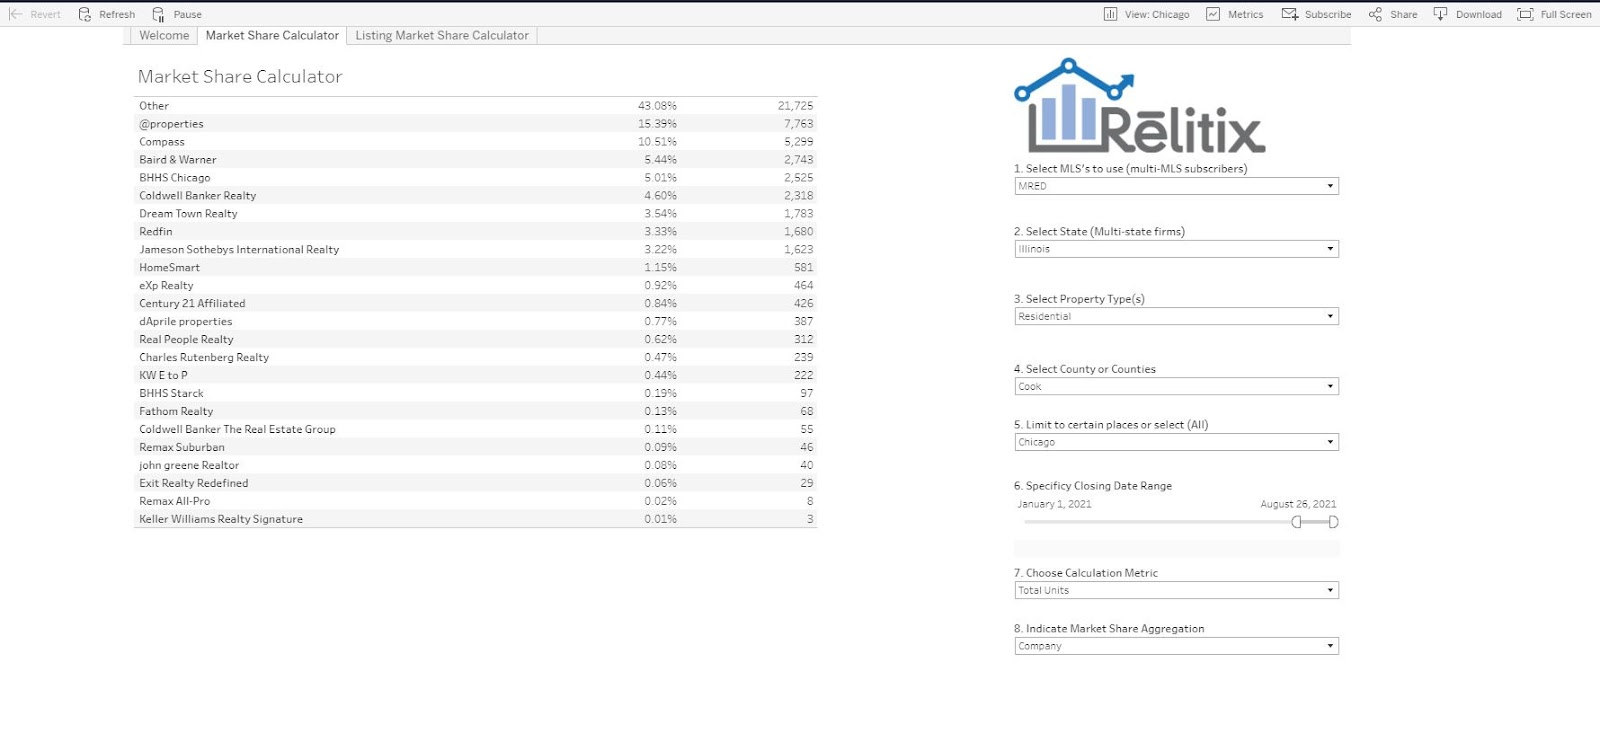This screenshot has width=1600, height=733.
Task: Select the Real People Realty row
Action: [x=476, y=340]
